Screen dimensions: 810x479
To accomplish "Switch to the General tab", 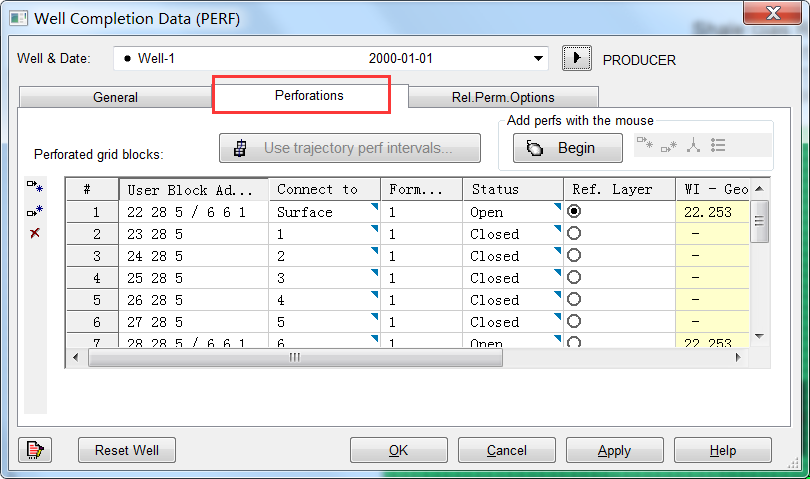I will click(115, 97).
